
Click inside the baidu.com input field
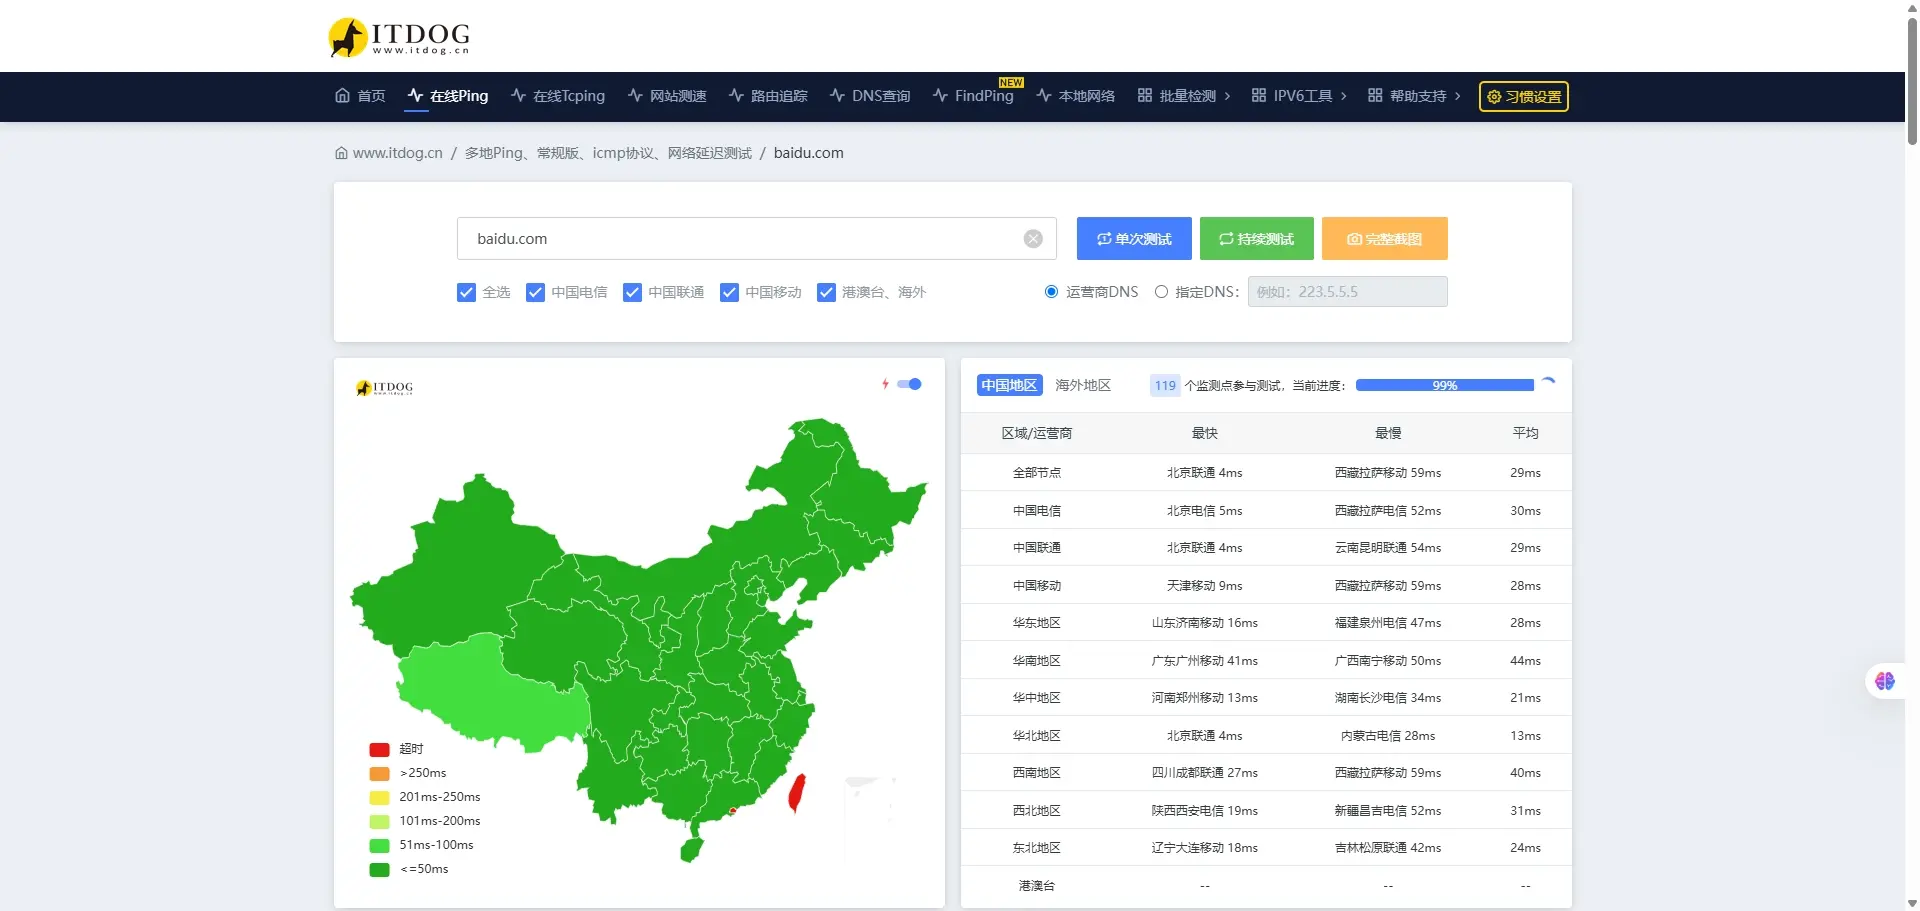coord(740,238)
